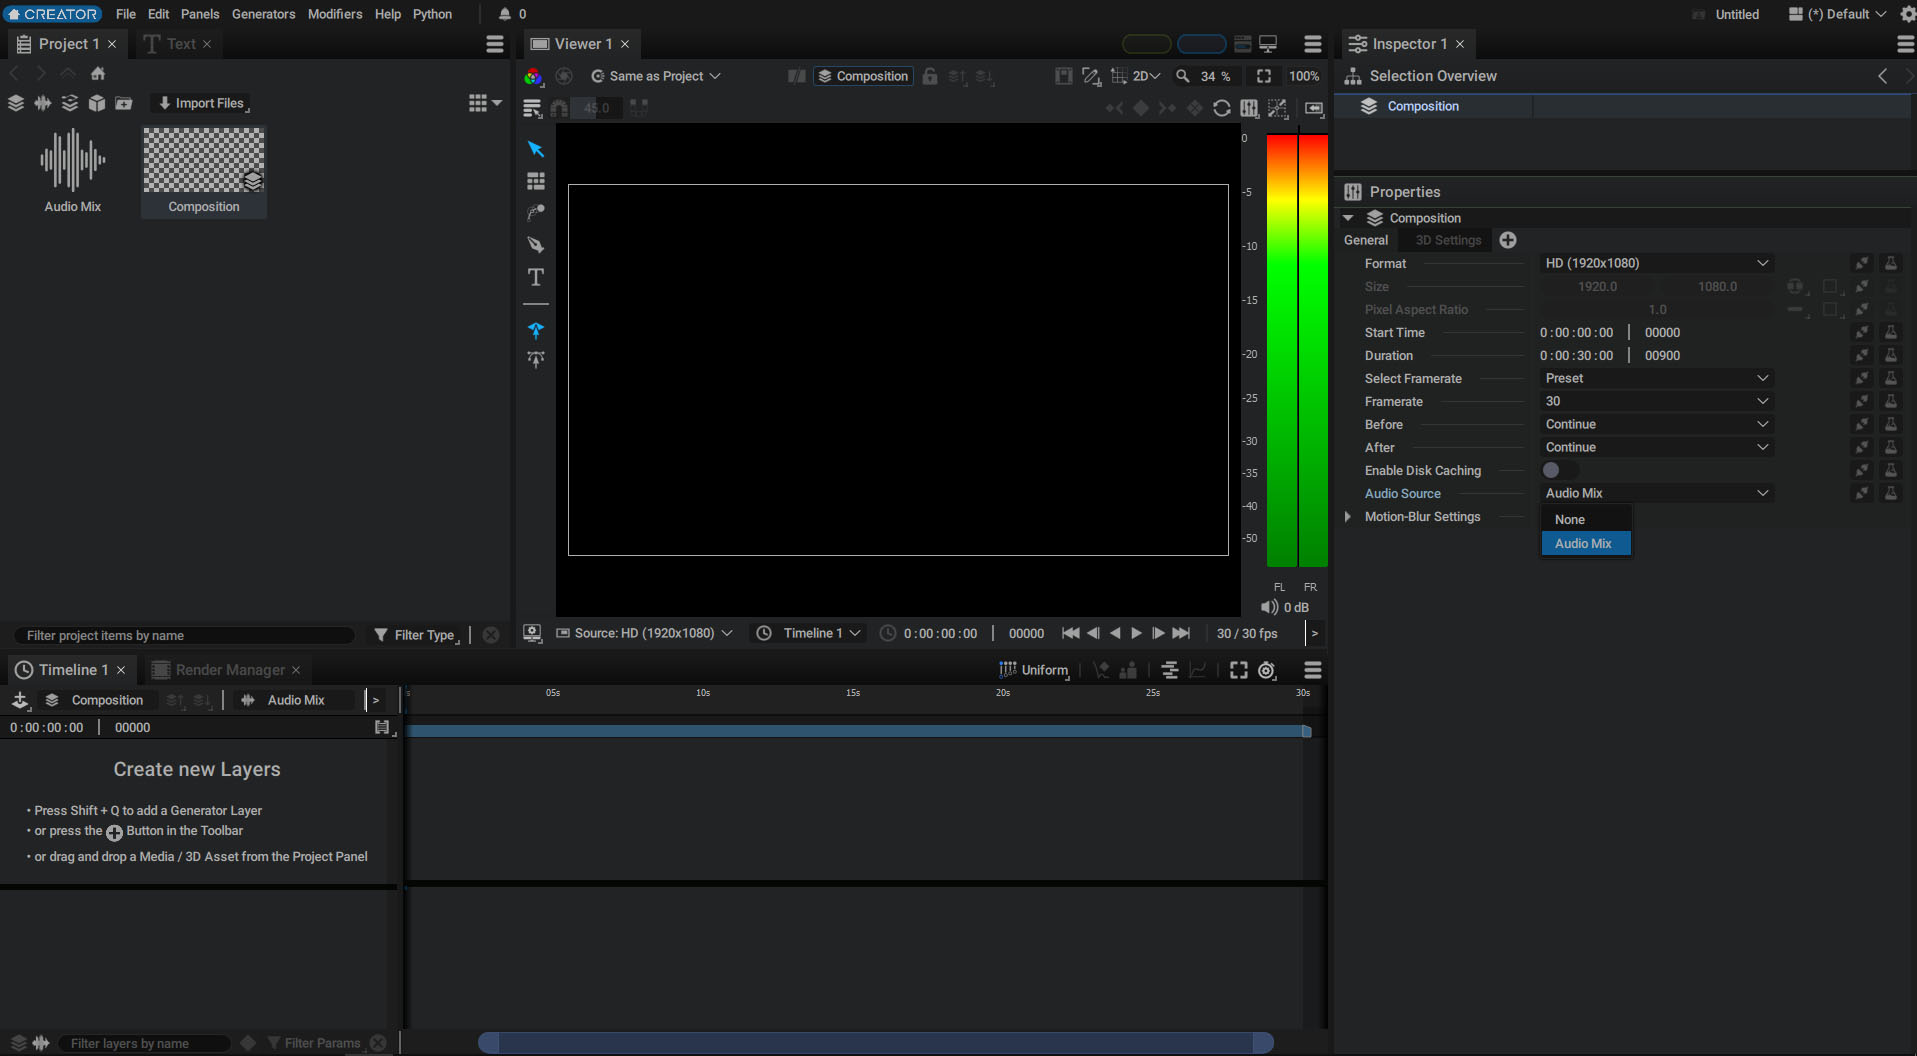
Task: Toggle the viewer overlay target icon
Action: 564,76
